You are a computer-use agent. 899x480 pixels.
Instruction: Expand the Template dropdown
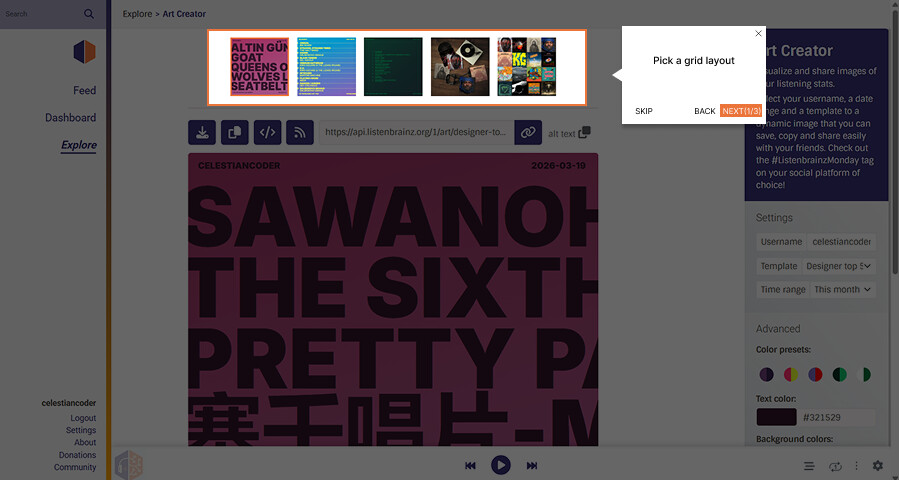pyautogui.click(x=838, y=266)
